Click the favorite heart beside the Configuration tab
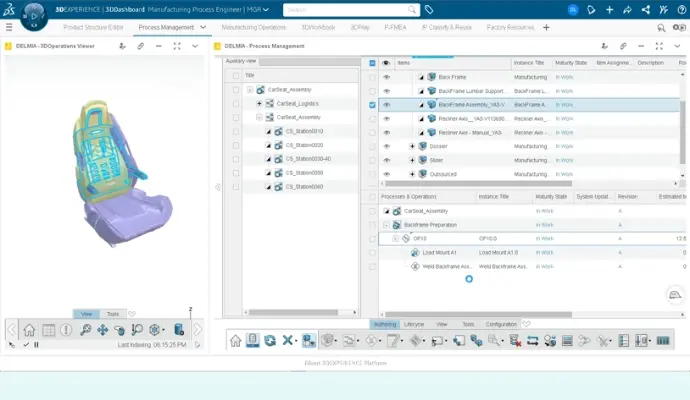This screenshot has height=400, width=690. click(x=526, y=324)
